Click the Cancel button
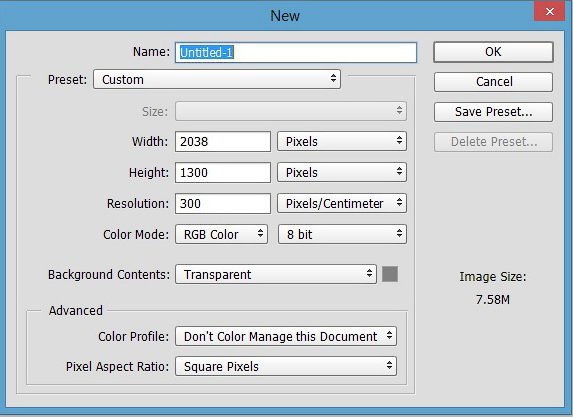Image resolution: width=573 pixels, height=417 pixels. tap(493, 81)
